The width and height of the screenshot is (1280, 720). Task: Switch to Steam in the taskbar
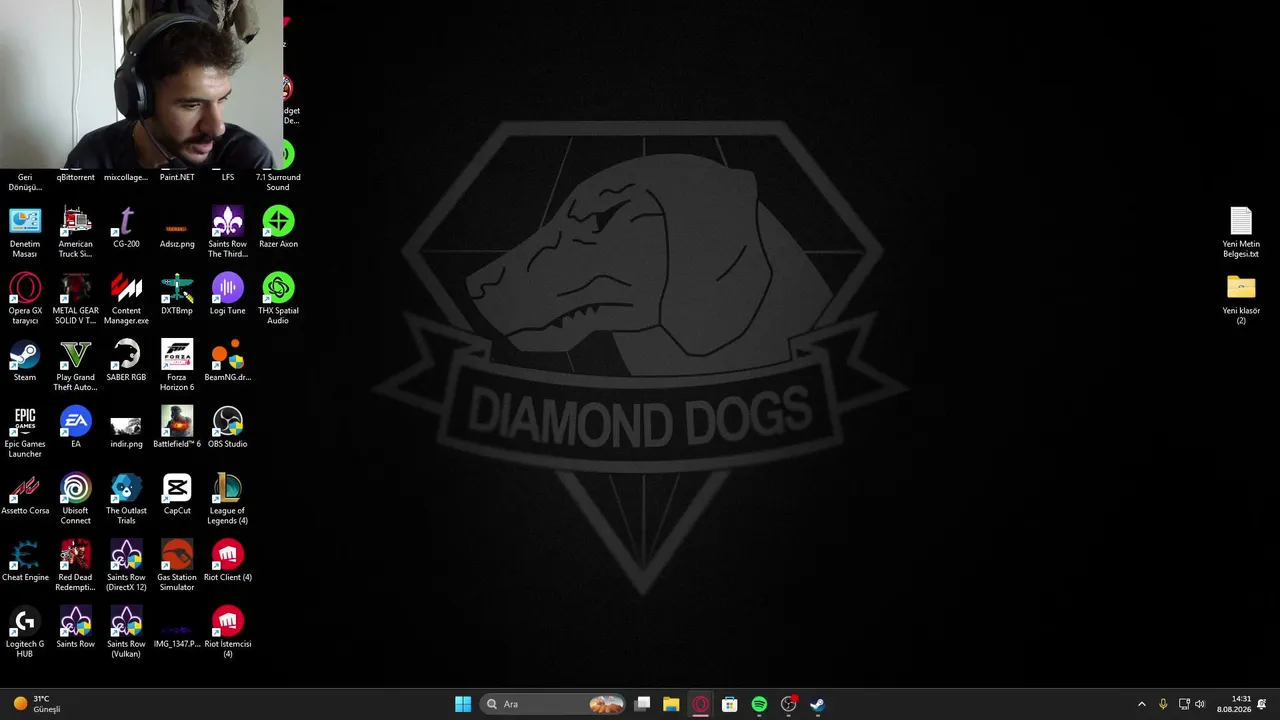pos(817,704)
